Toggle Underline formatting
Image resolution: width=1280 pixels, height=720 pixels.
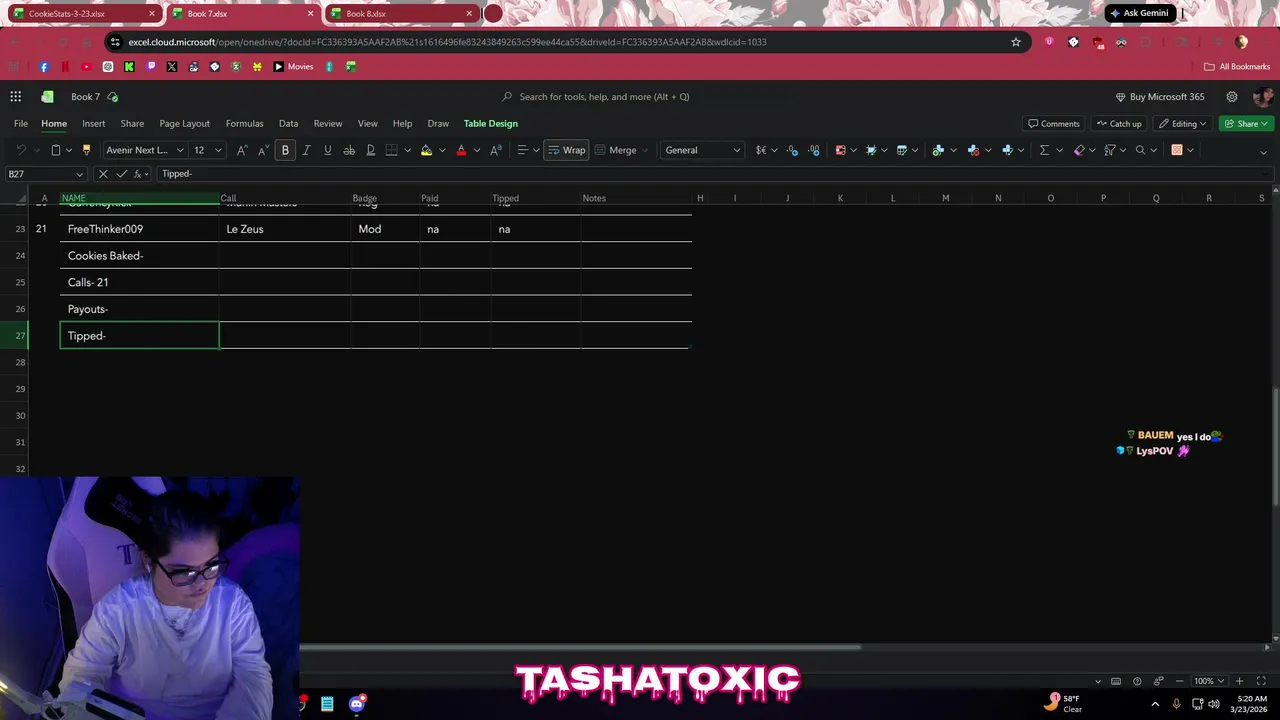(x=327, y=150)
